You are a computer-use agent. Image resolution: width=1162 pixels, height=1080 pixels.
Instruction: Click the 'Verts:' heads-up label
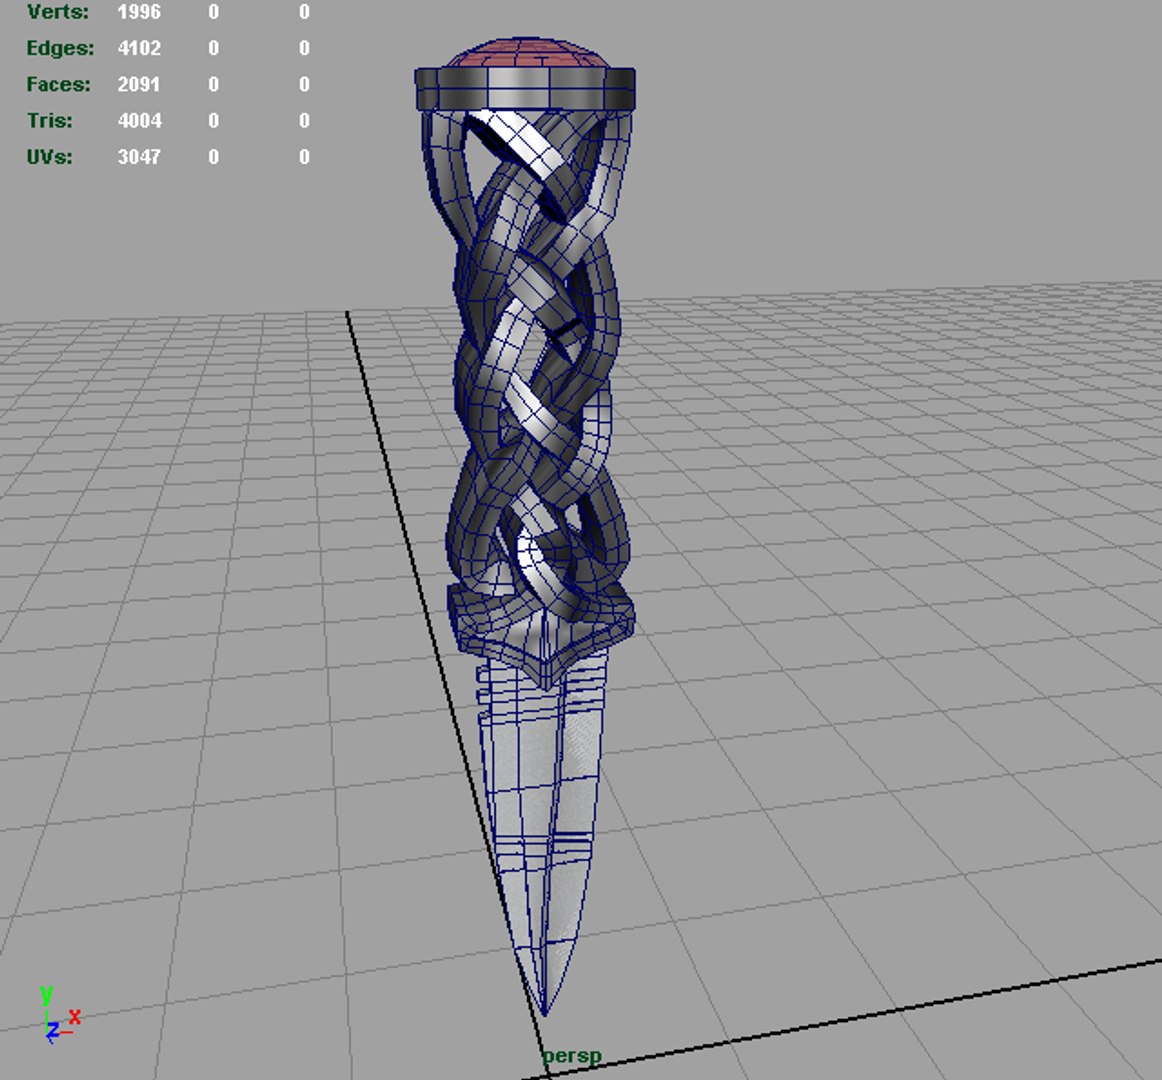pyautogui.click(x=58, y=12)
